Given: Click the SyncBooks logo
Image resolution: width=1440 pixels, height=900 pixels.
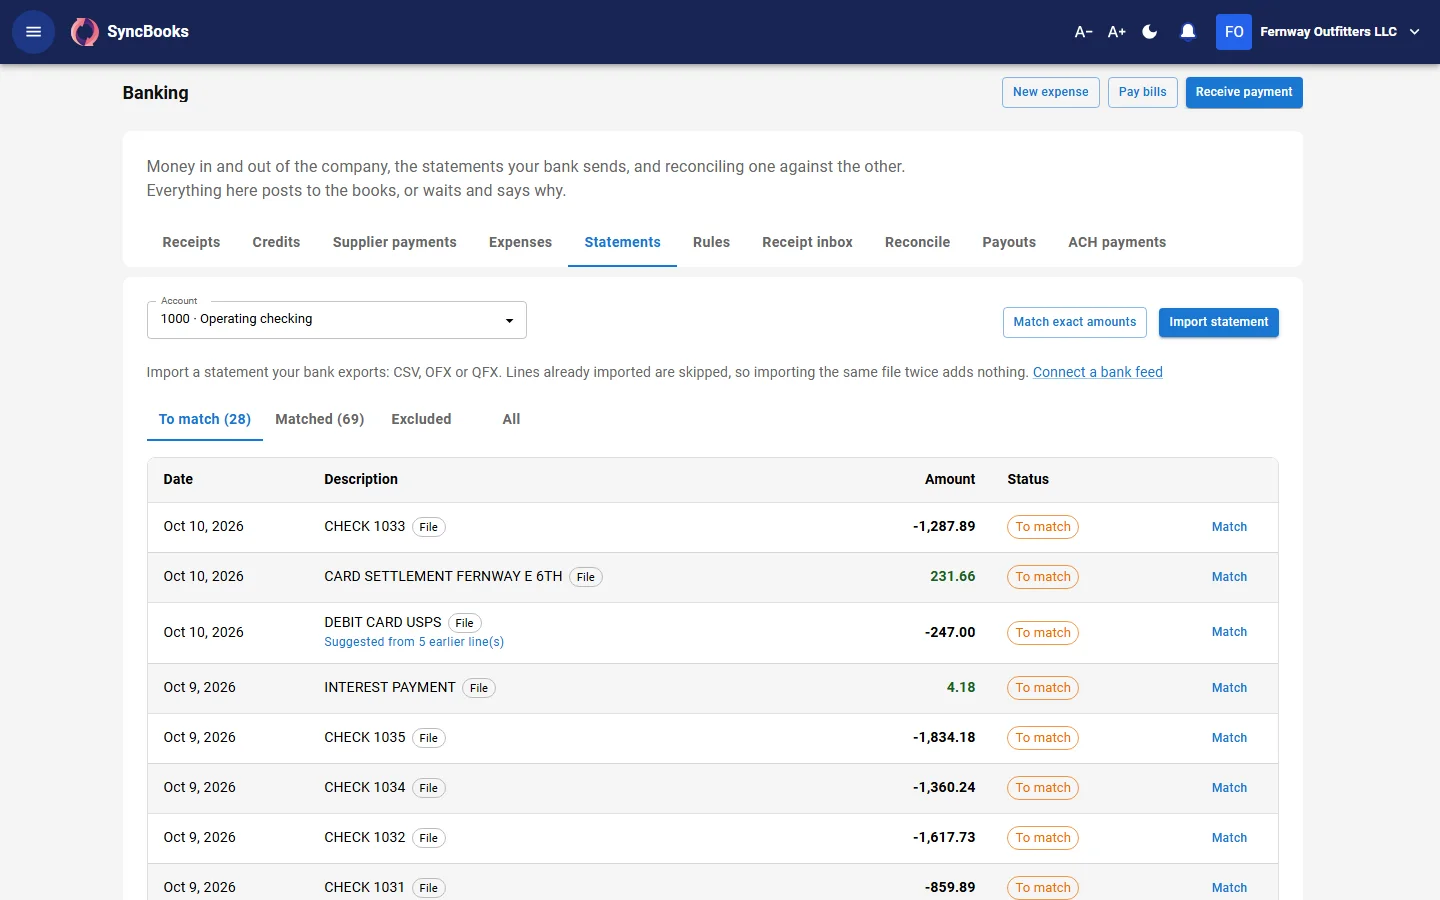Looking at the screenshot, I should coord(130,32).
